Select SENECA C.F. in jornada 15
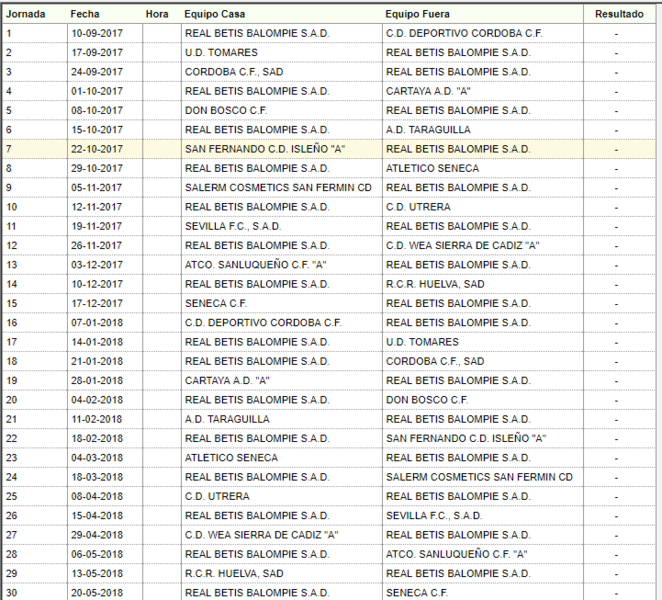662x600 pixels. click(x=216, y=303)
